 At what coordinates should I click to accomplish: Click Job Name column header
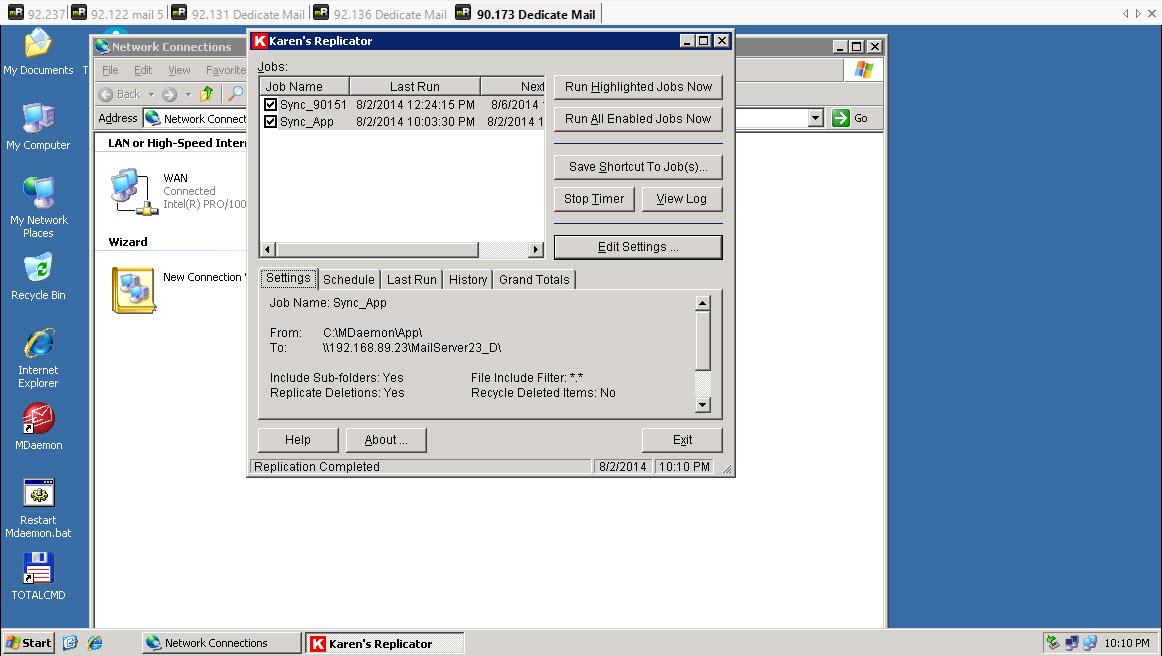tap(304, 86)
